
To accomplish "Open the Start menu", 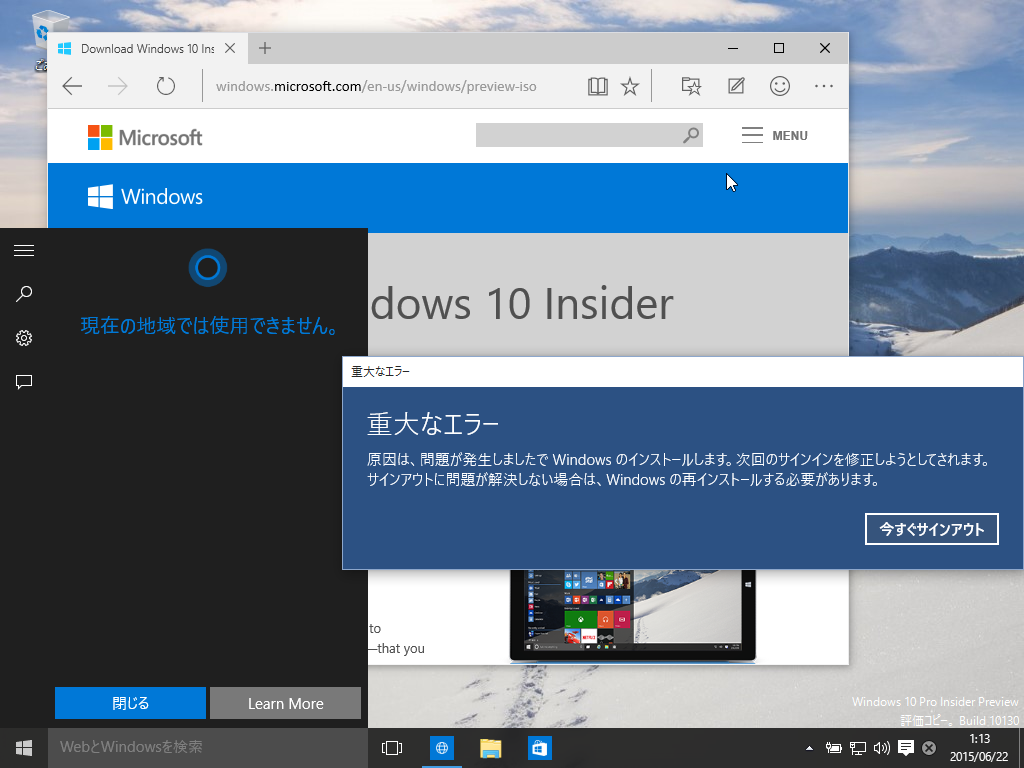I will coord(24,748).
